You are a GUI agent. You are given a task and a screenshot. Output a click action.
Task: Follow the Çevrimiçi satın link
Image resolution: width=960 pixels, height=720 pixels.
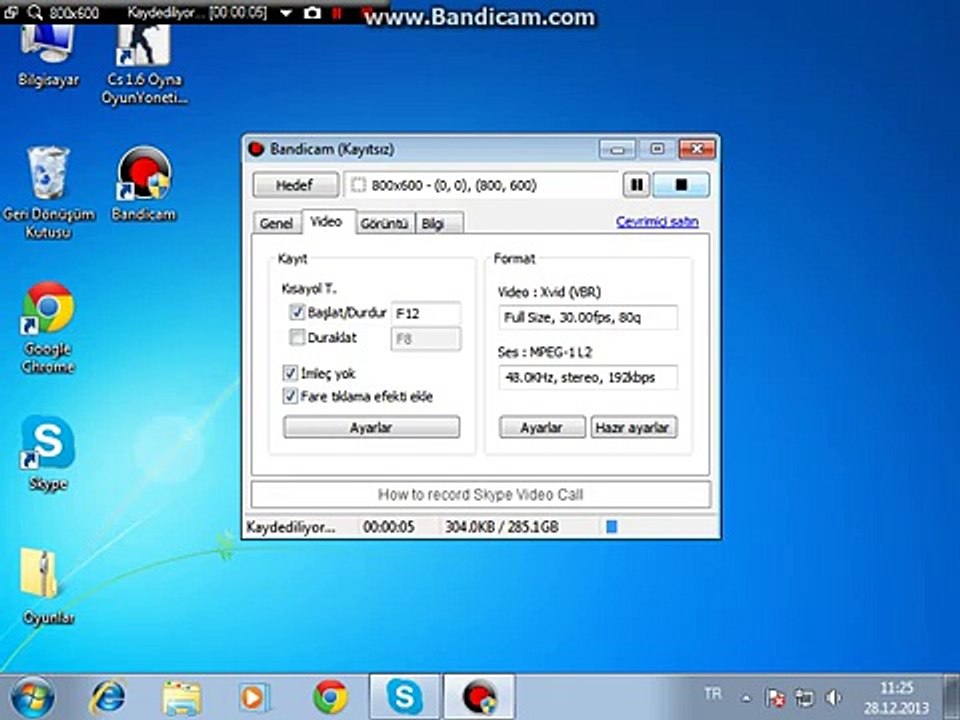pos(657,222)
